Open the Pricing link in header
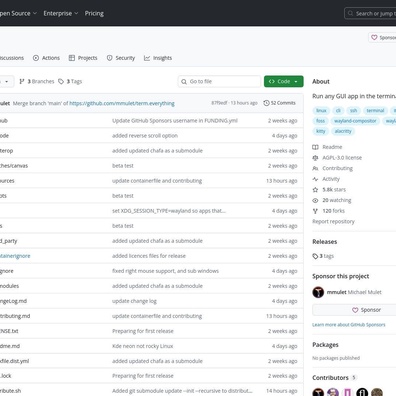This screenshot has width=396, height=396. (x=94, y=13)
